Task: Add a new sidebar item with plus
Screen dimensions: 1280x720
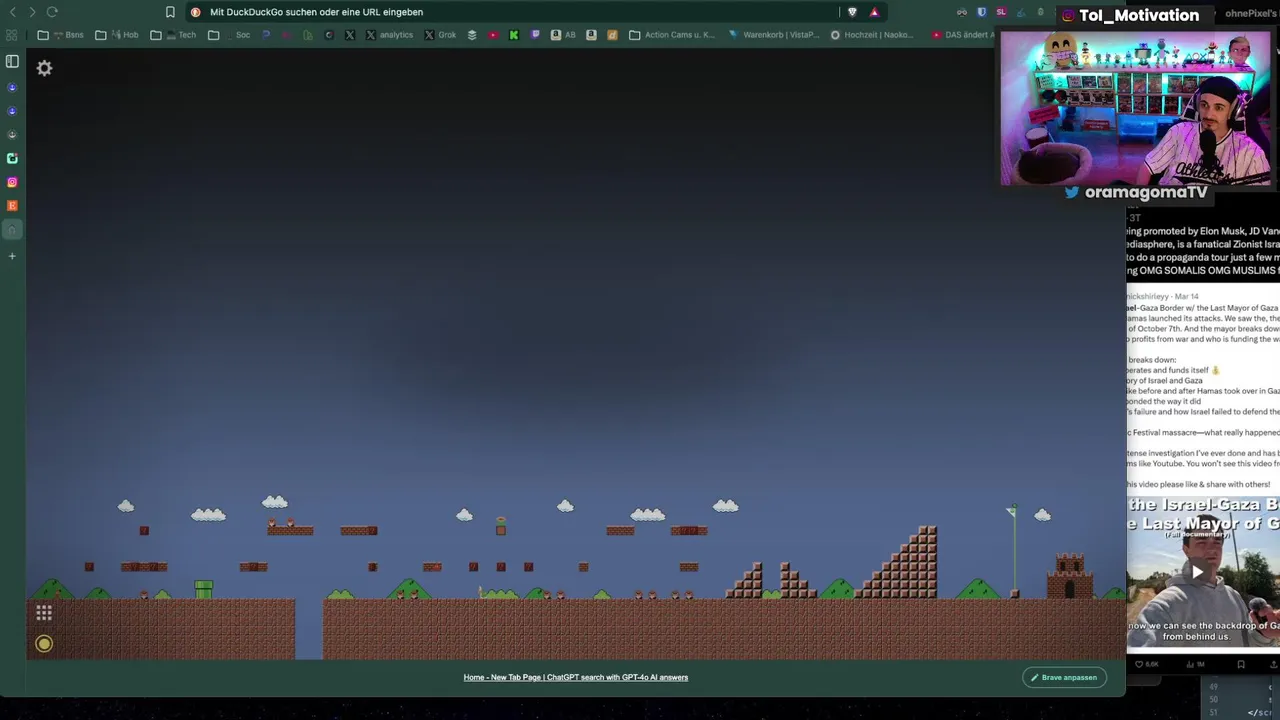Action: (12, 256)
